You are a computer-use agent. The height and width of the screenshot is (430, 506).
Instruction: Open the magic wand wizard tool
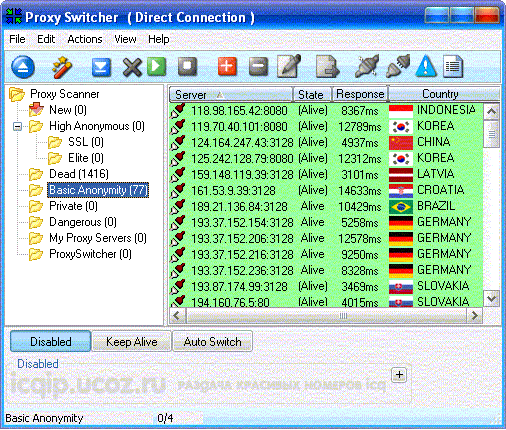click(62, 67)
